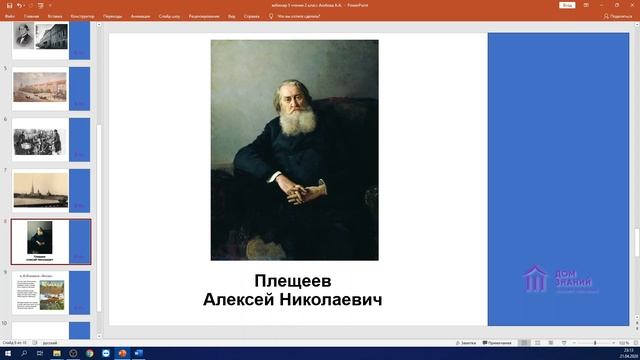Screen dimensions: 640x360
Task: Open the taskbar search magnifier
Action: click(x=24, y=353)
